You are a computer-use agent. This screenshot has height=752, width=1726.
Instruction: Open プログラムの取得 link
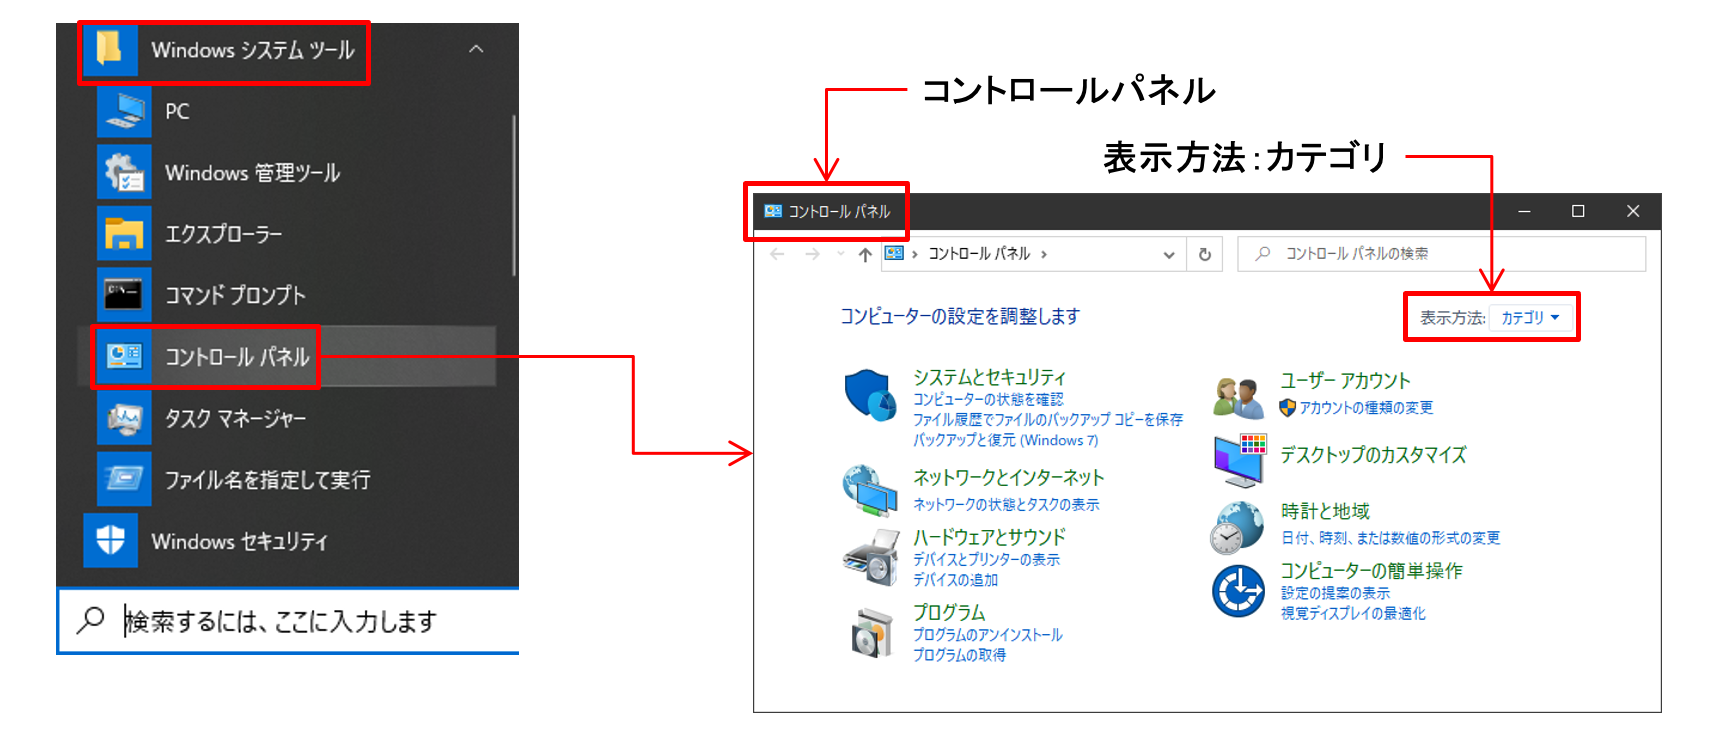(960, 655)
